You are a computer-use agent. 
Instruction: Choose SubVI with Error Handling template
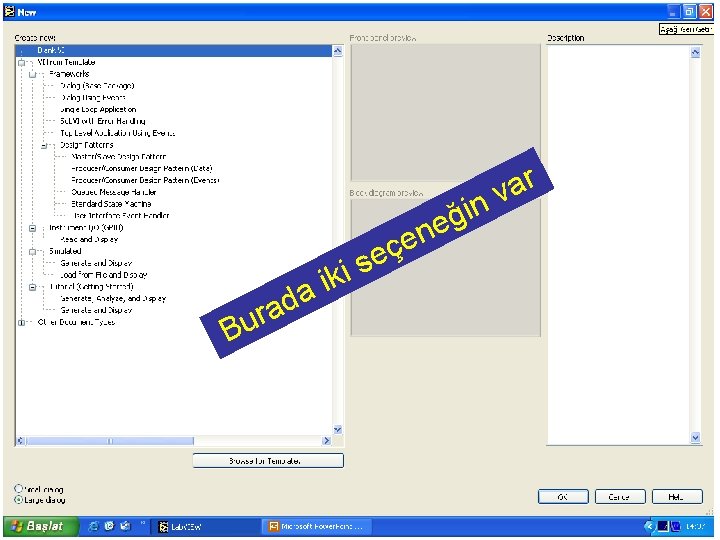102,121
